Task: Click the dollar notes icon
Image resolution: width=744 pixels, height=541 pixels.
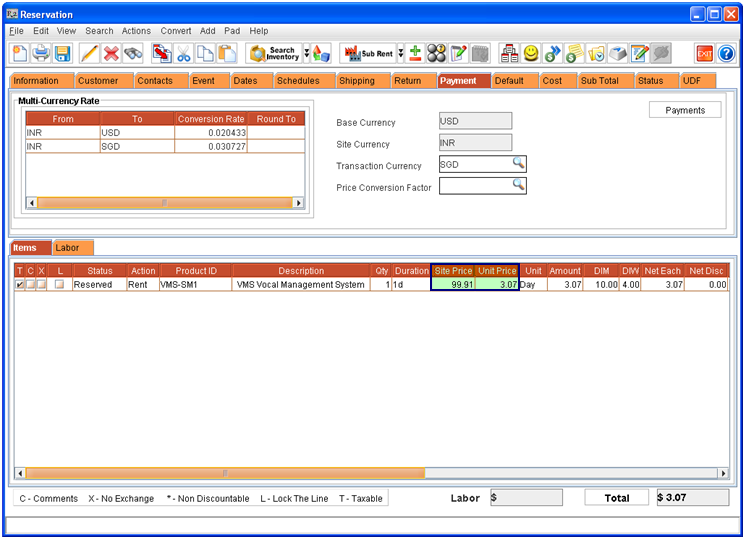Action: pos(574,54)
